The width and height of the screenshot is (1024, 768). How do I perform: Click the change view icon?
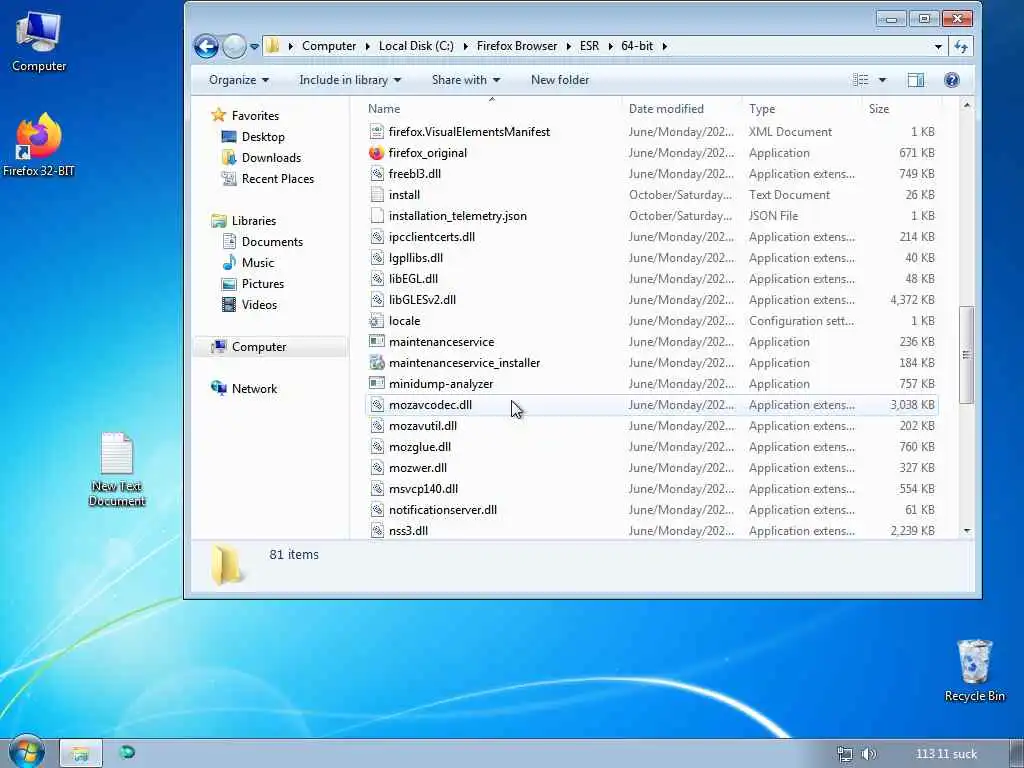click(x=861, y=80)
